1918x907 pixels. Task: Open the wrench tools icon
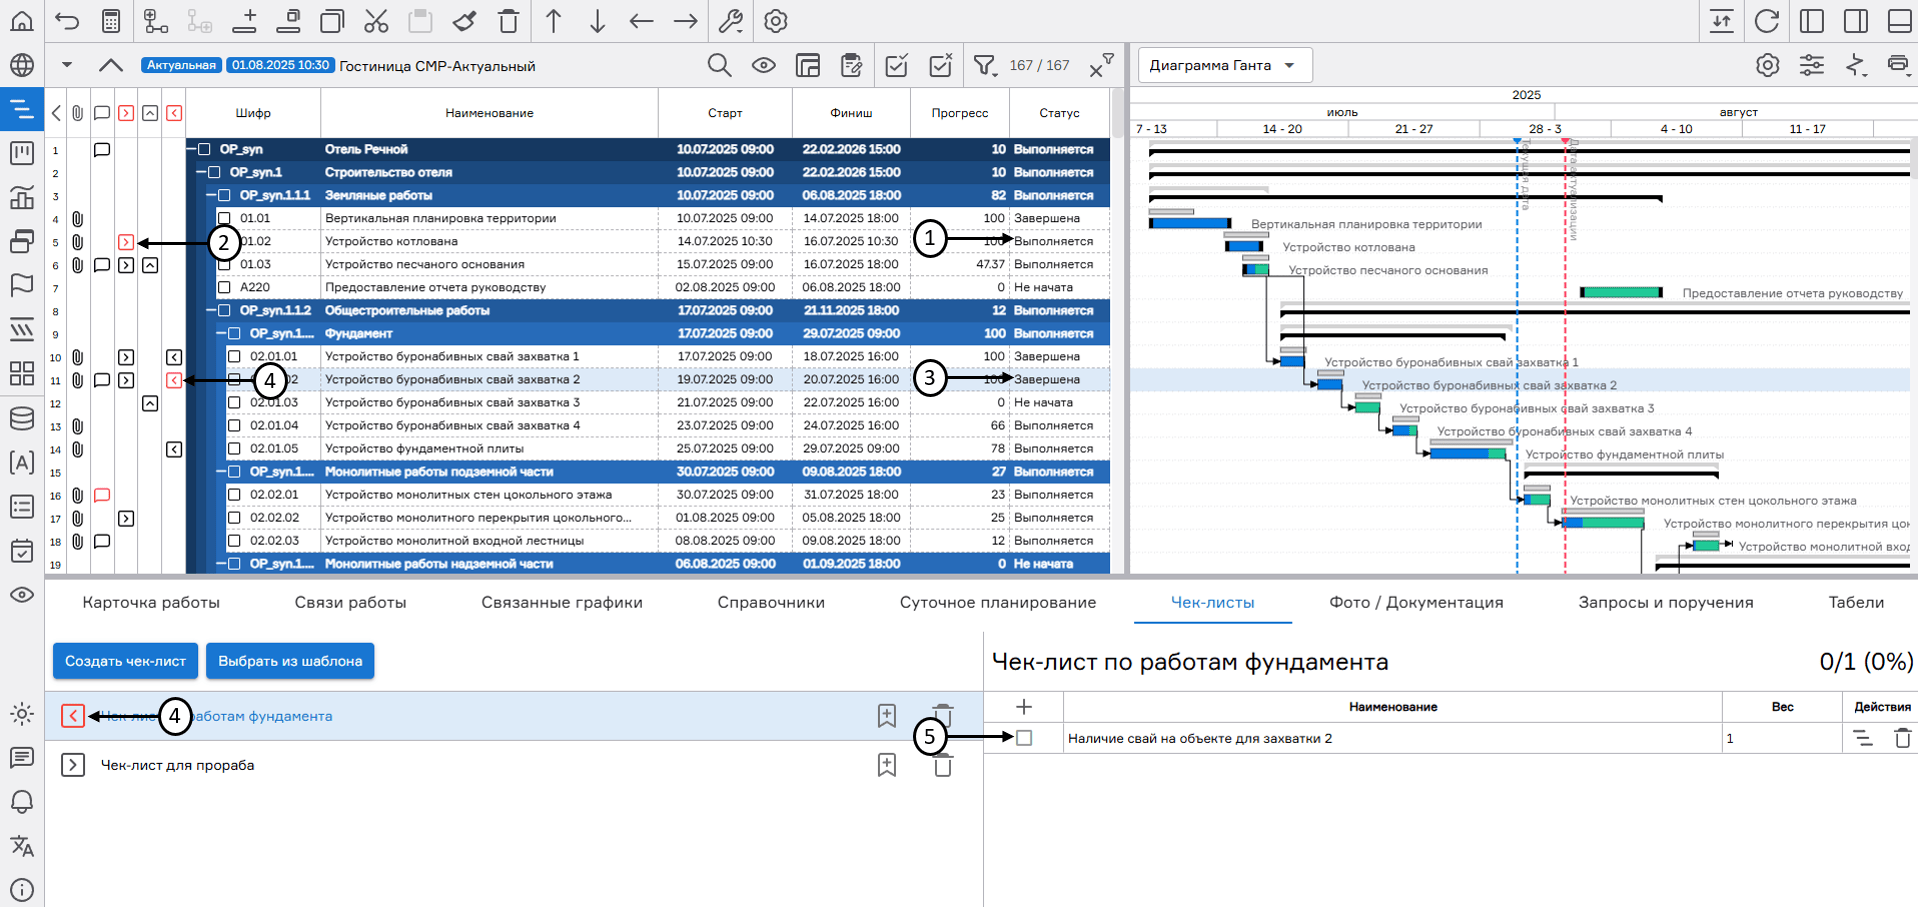point(731,21)
